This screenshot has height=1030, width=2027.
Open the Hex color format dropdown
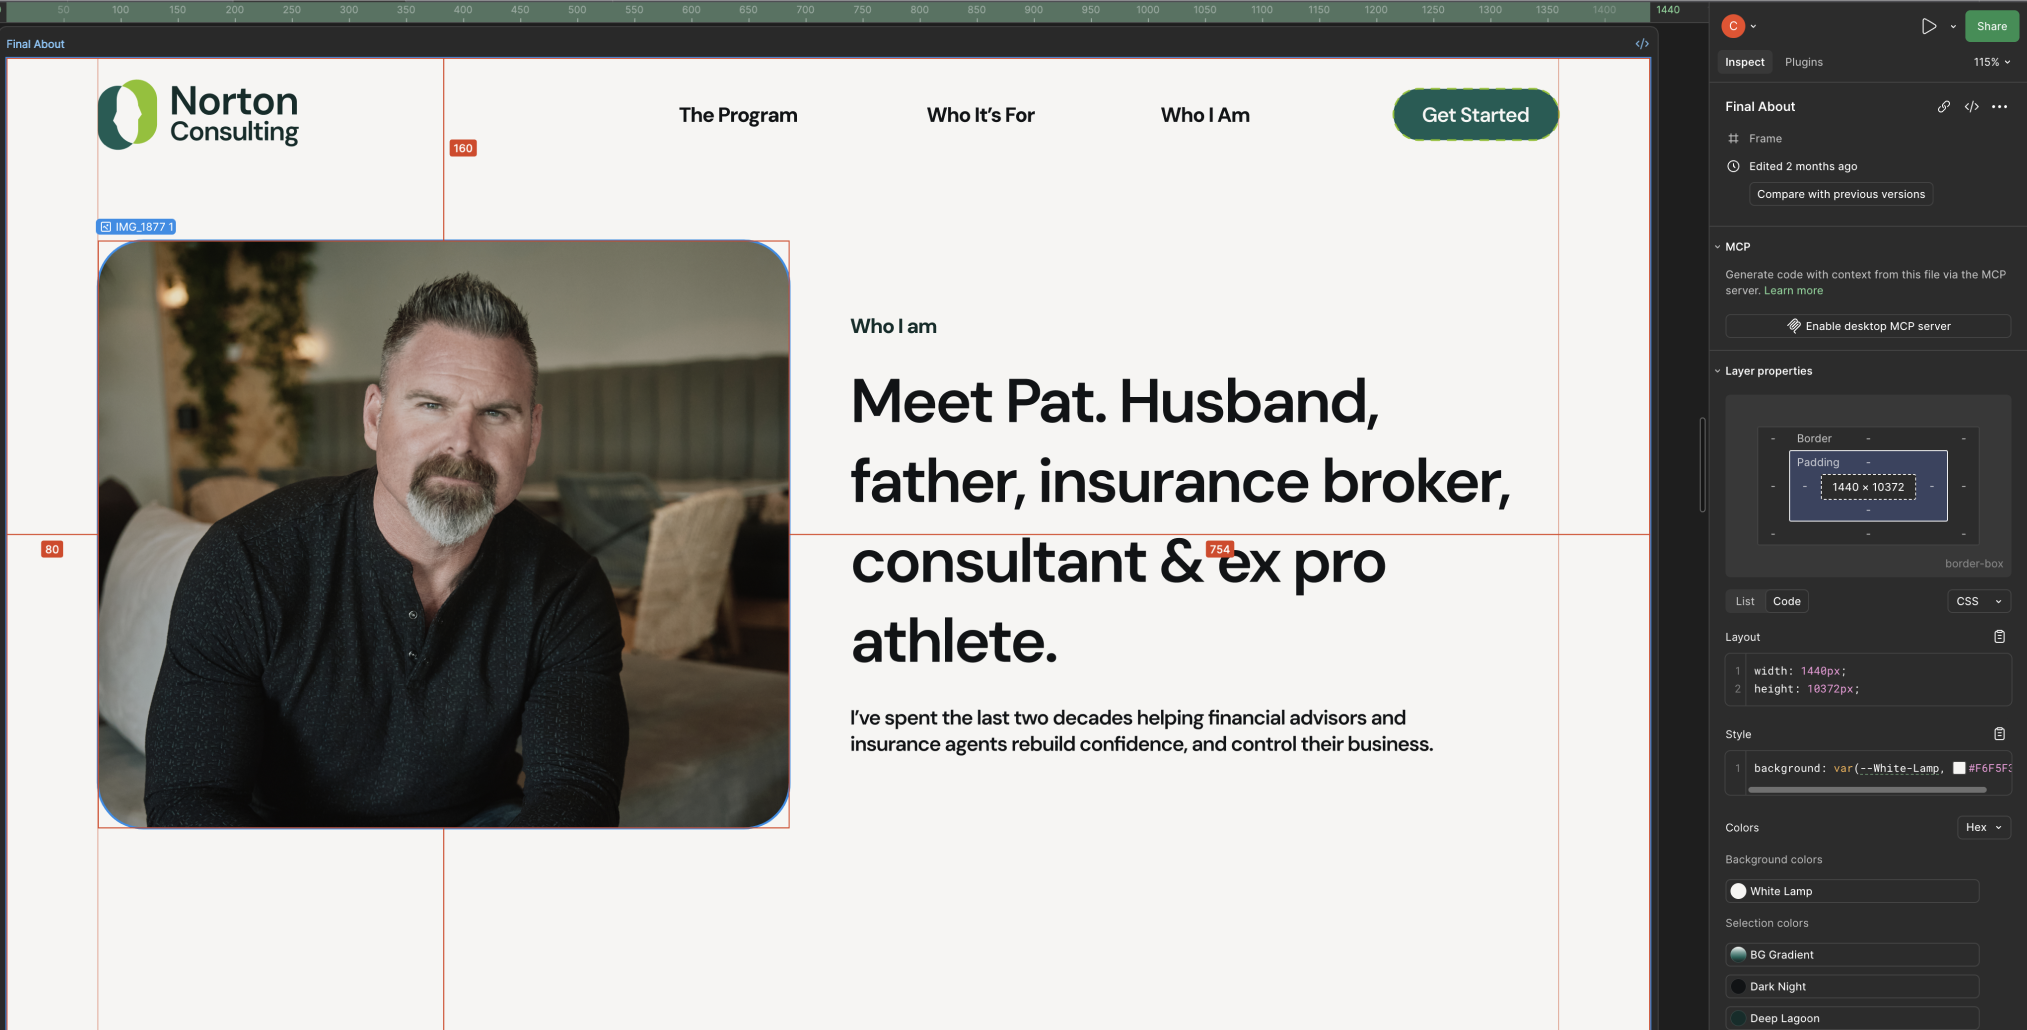(x=1983, y=827)
